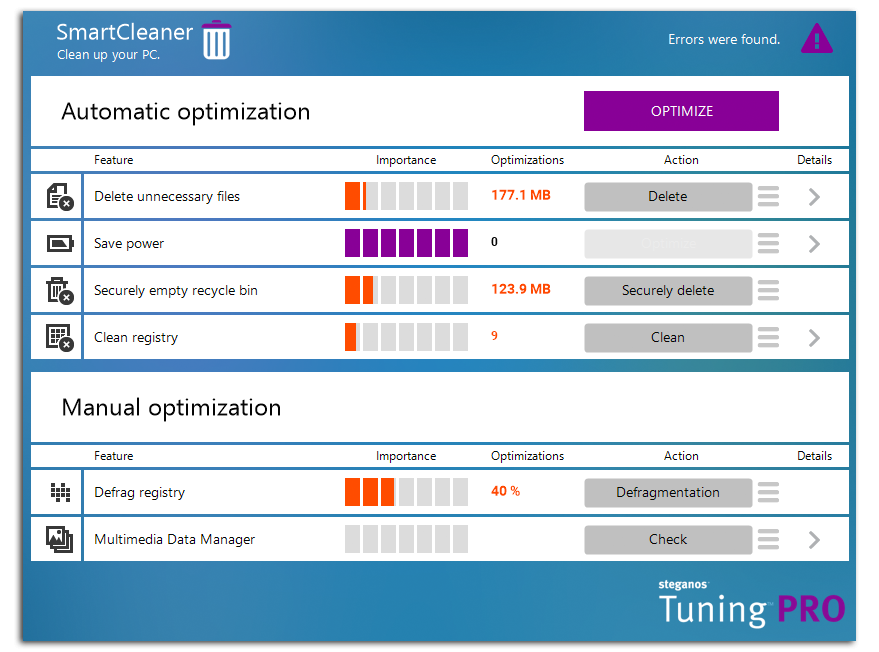This screenshot has width=879, height=652.
Task: Click the 177.1 MB optimization value
Action: pyautogui.click(x=521, y=195)
